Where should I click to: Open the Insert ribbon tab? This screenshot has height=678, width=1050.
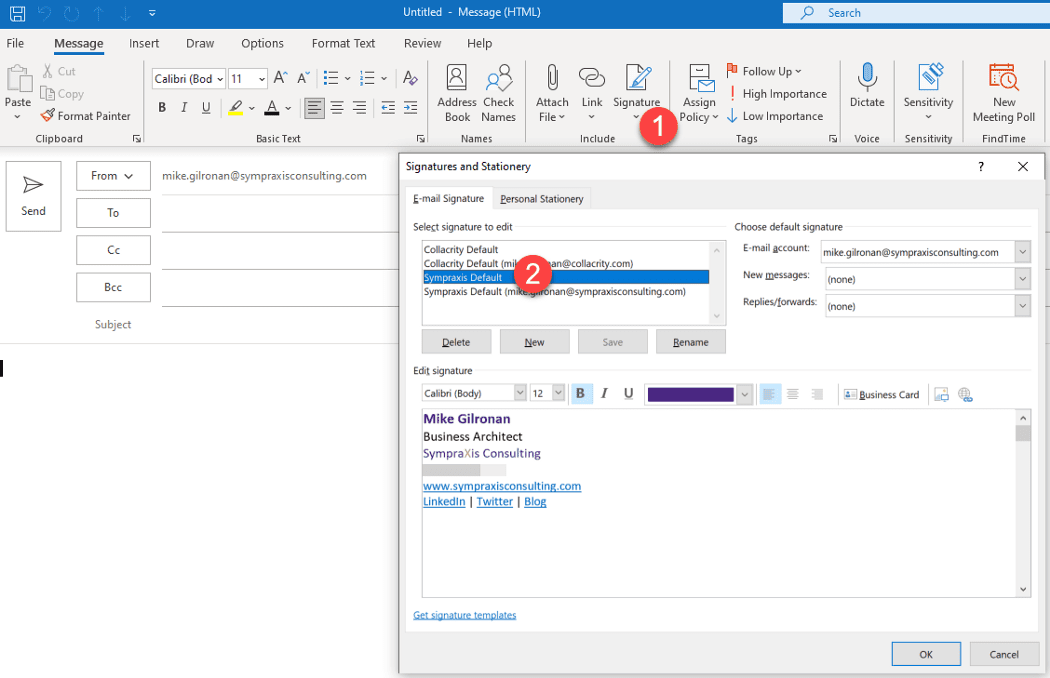pyautogui.click(x=144, y=43)
